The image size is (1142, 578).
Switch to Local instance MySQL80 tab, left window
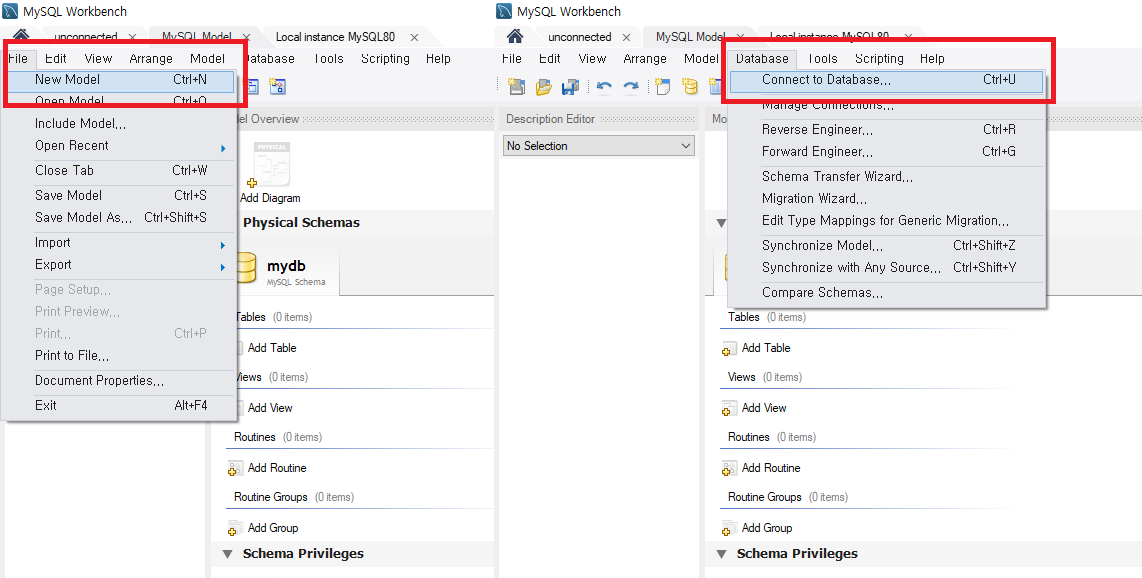click(336, 36)
